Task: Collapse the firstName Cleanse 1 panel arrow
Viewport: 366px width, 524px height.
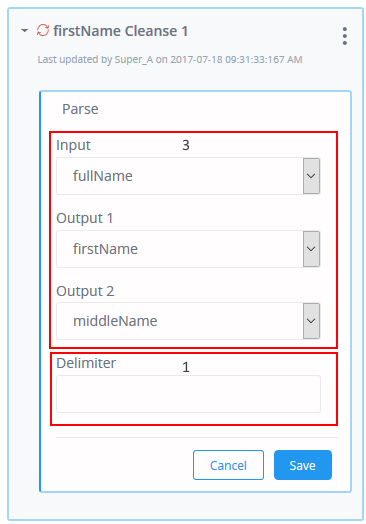Action: point(24,31)
